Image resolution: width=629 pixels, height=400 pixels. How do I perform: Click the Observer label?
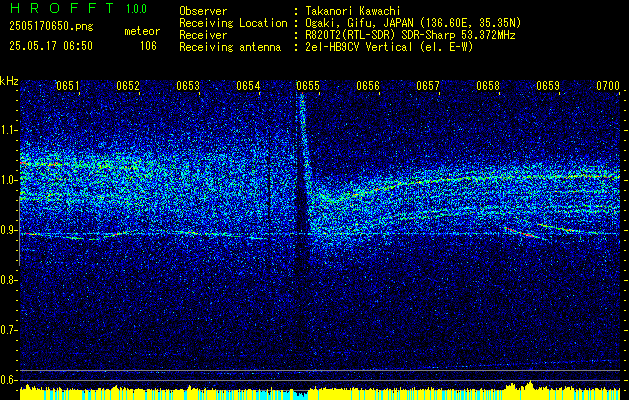(x=203, y=11)
